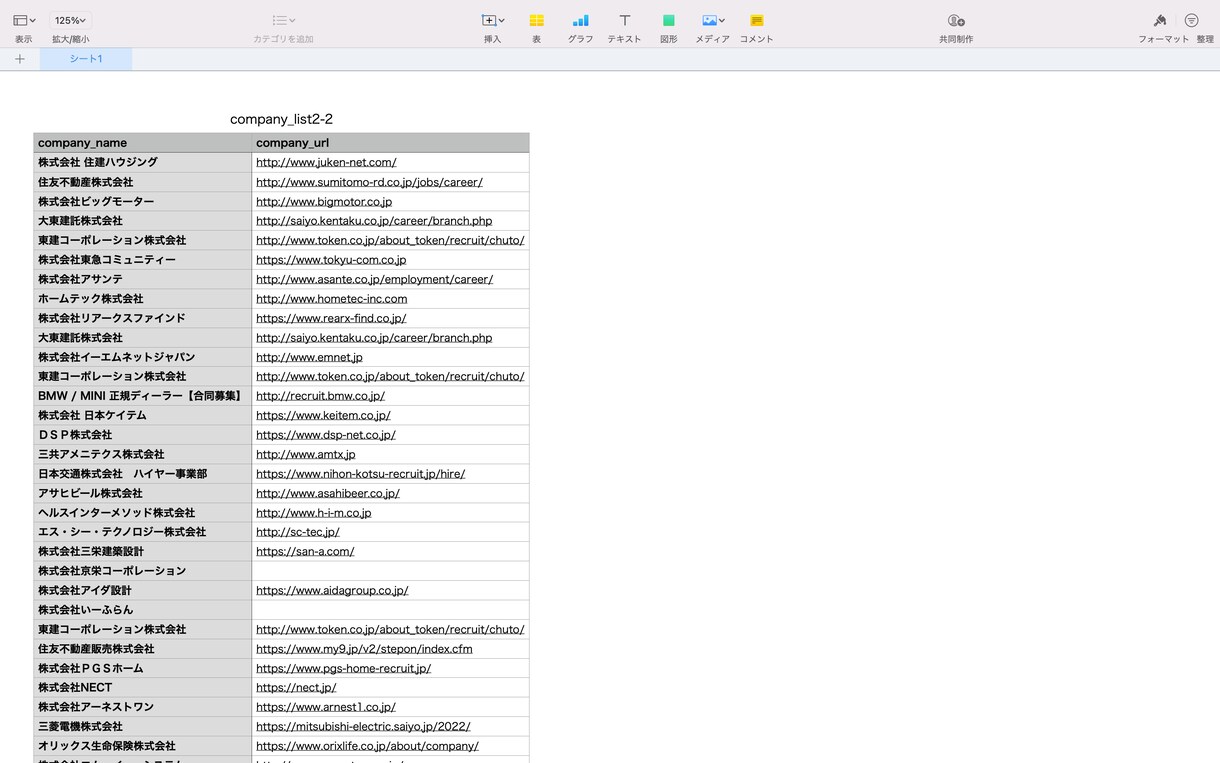1220x763 pixels.
Task: Select the company_url header cell
Action: (x=391, y=143)
